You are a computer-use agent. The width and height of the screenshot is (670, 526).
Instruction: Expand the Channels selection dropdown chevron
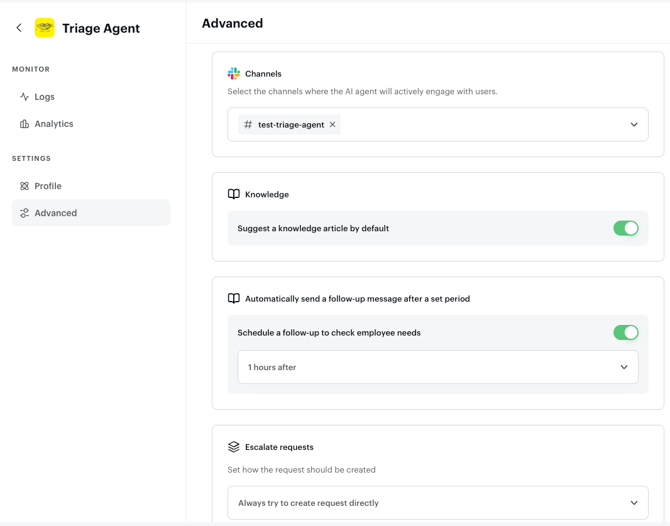(634, 125)
